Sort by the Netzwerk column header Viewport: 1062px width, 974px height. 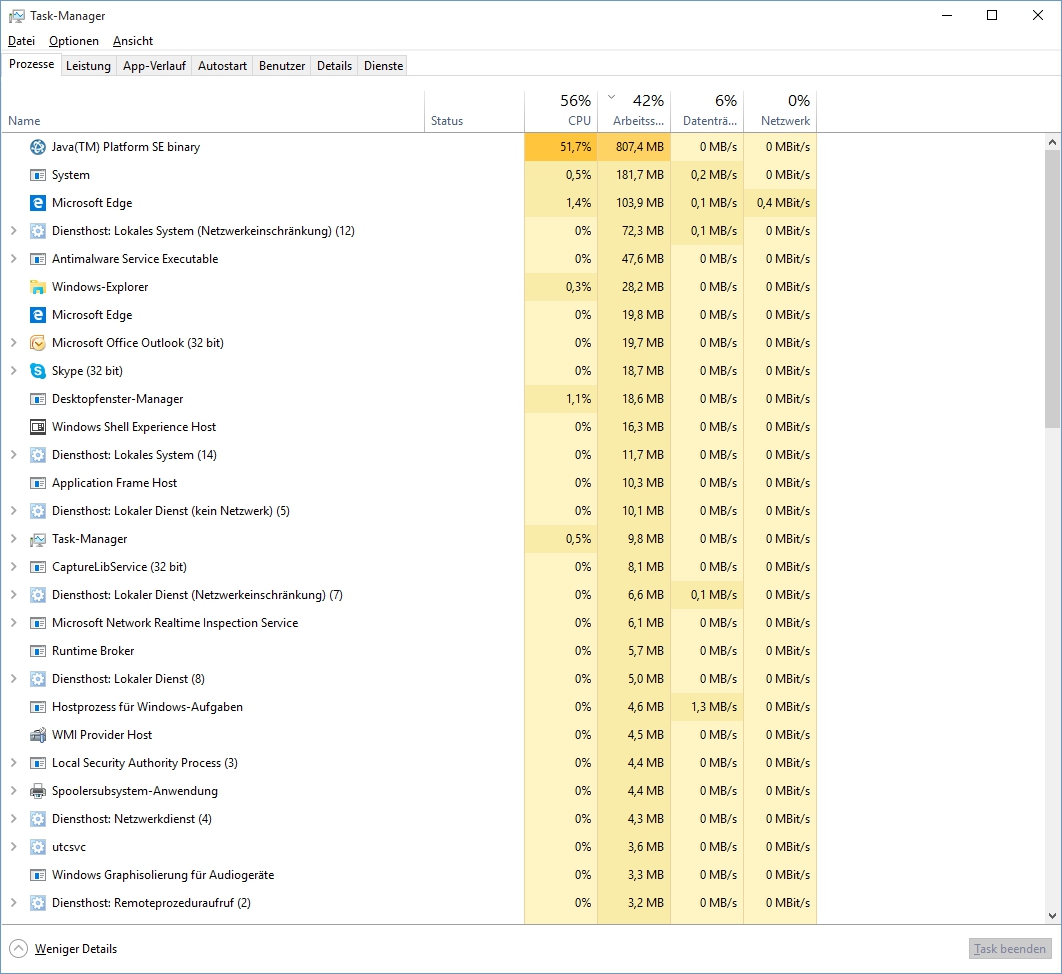click(x=780, y=111)
